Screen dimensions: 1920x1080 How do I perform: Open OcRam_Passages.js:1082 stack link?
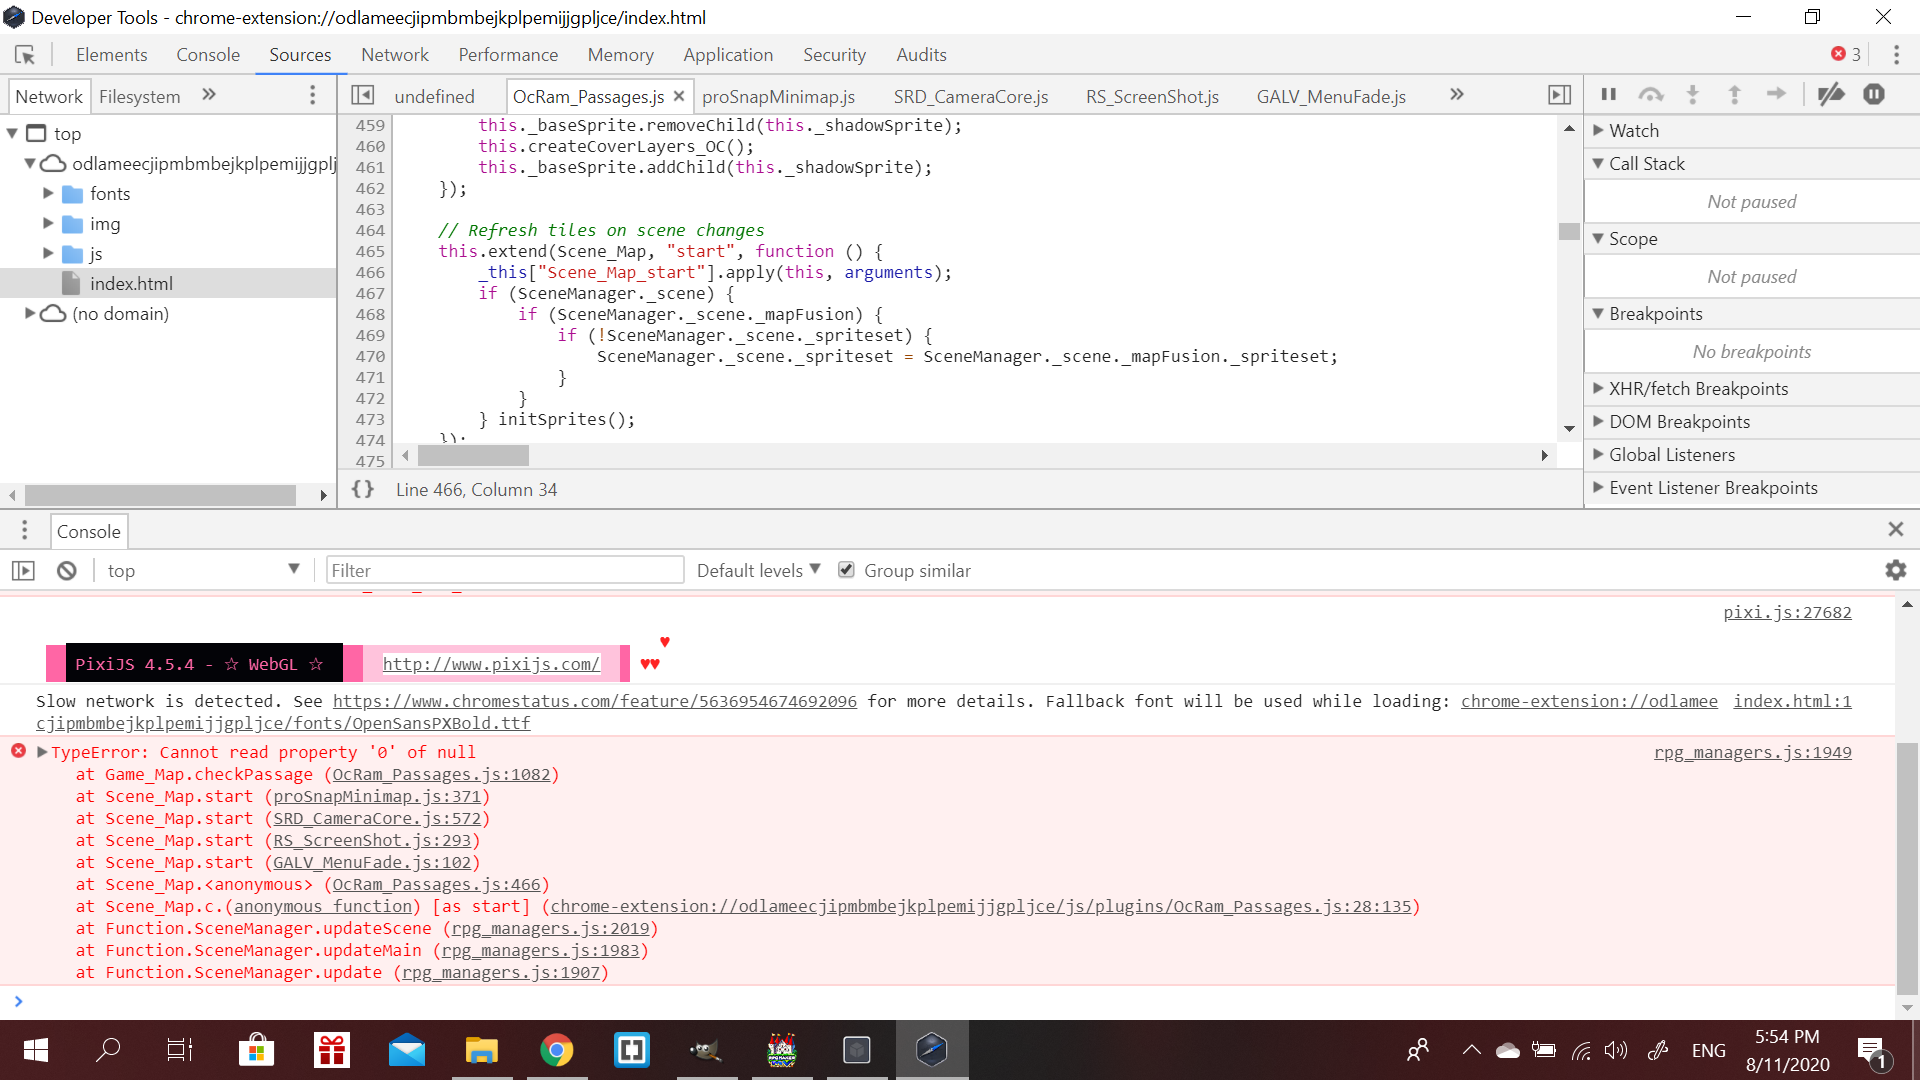[441, 774]
